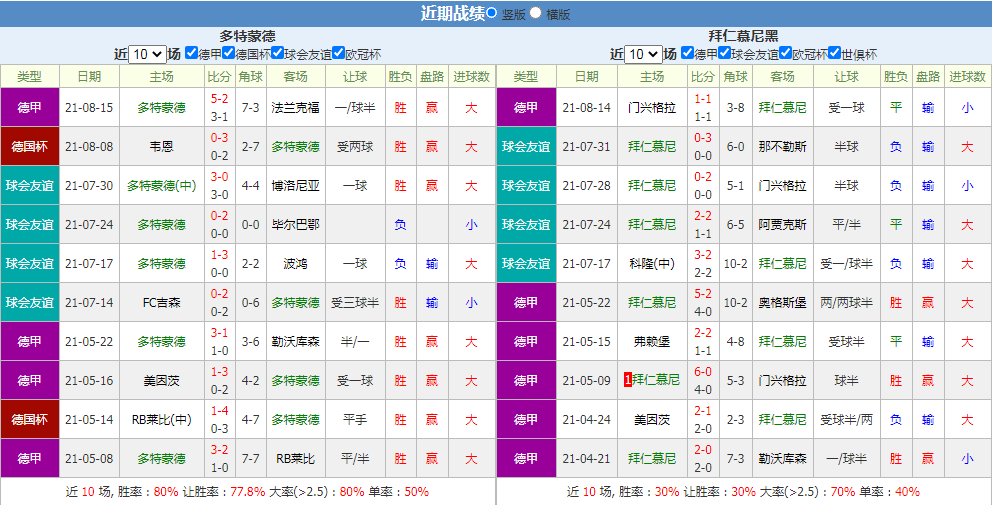
Task: Click the 受三球半 handicap cell
Action: point(355,302)
